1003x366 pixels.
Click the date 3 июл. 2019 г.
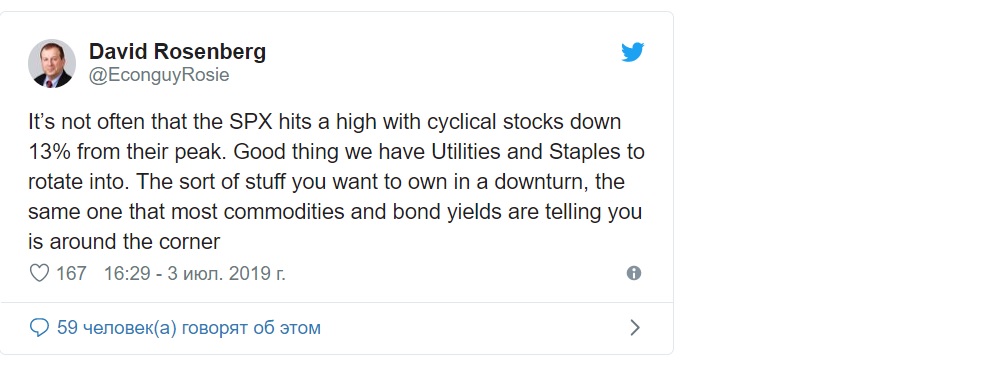[x=226, y=274]
